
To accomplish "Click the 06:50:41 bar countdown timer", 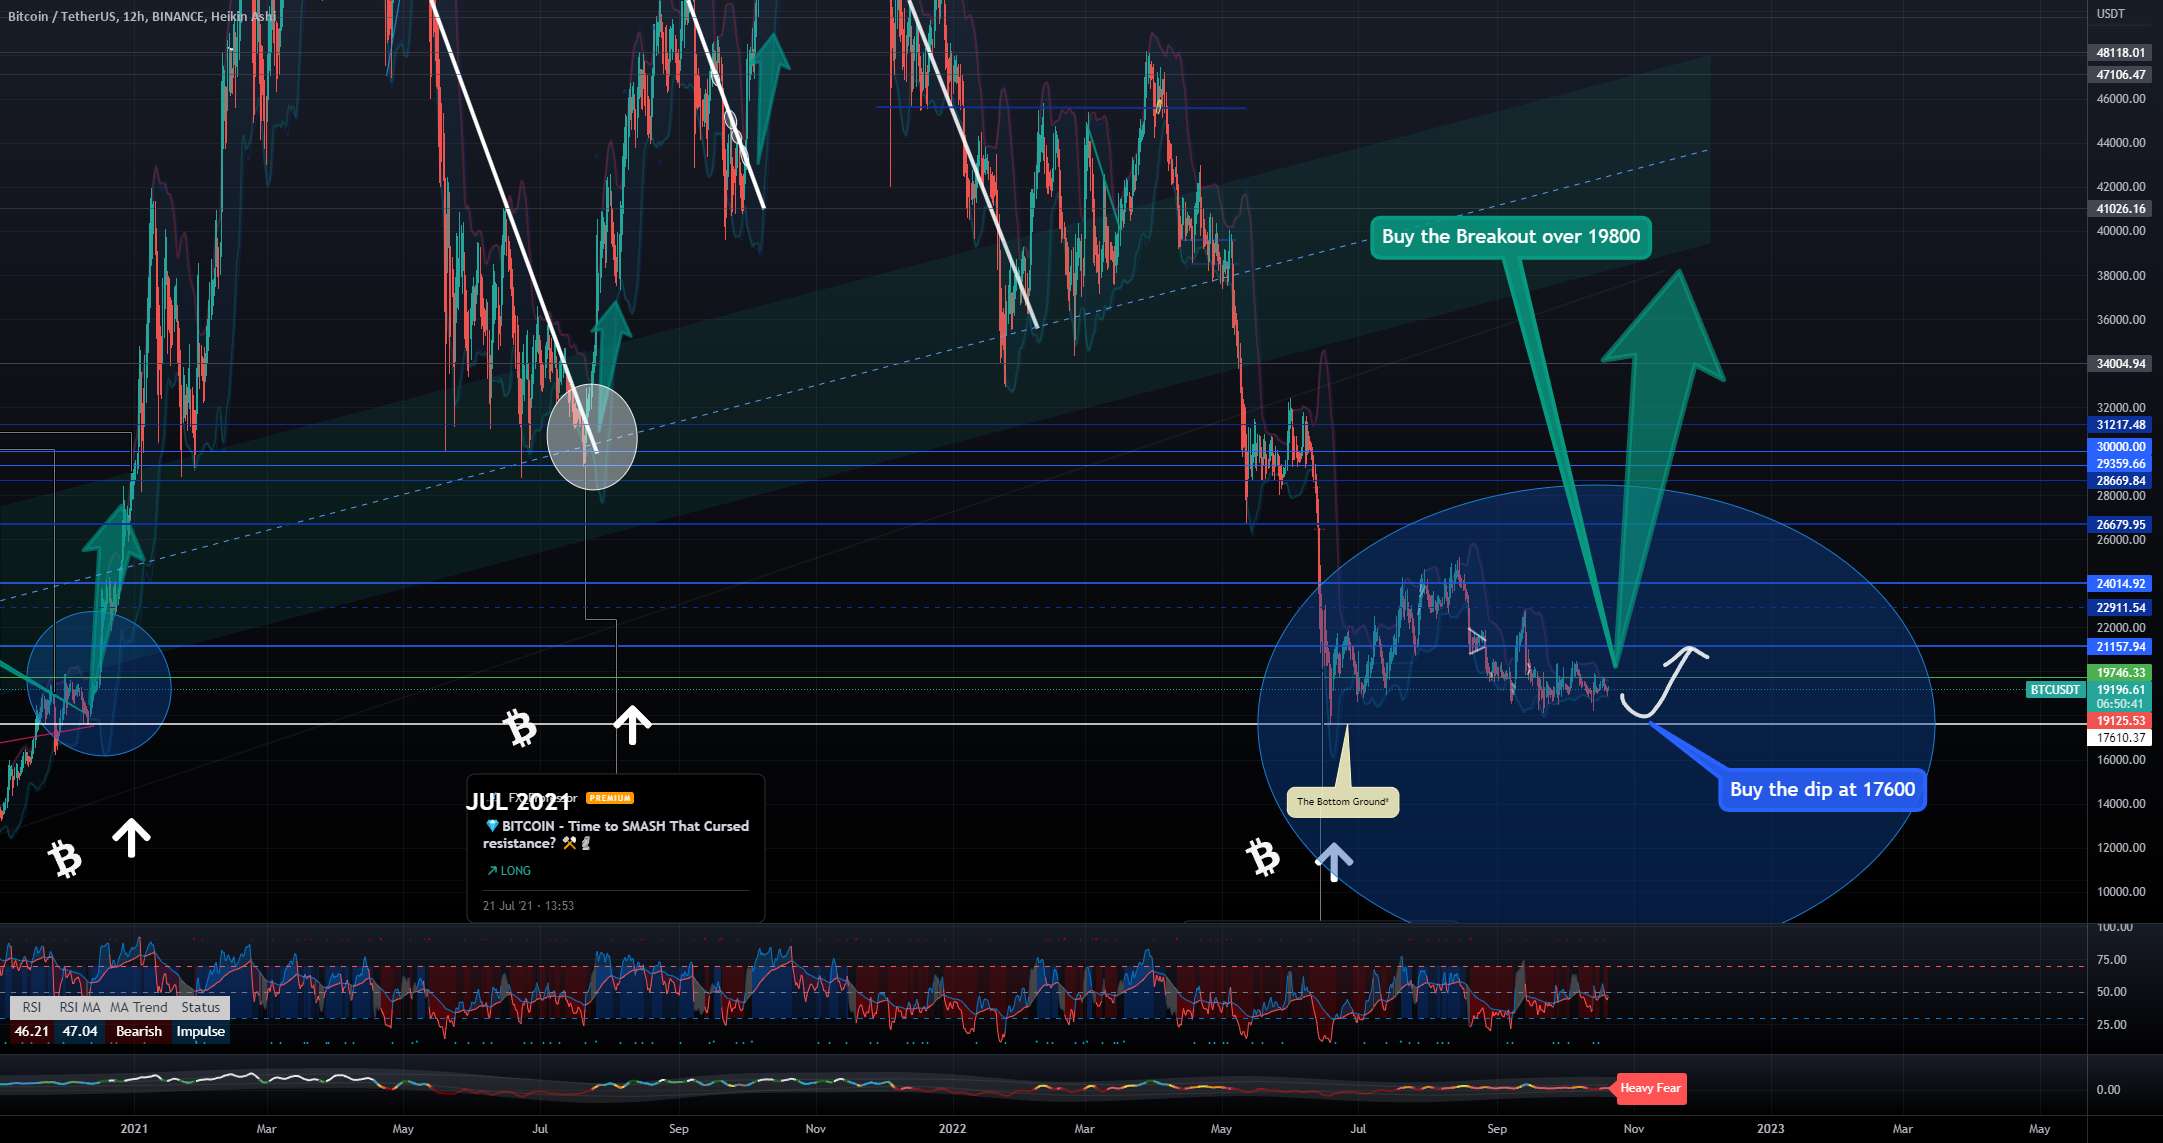I will [2120, 704].
